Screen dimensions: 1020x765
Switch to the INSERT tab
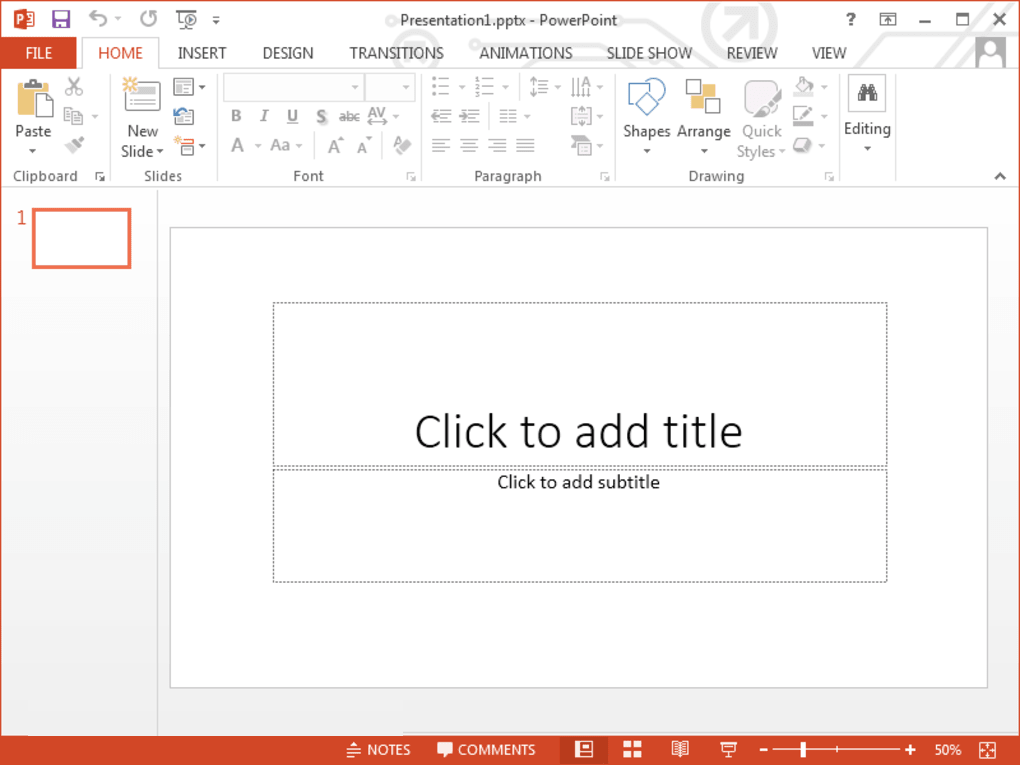tap(202, 53)
